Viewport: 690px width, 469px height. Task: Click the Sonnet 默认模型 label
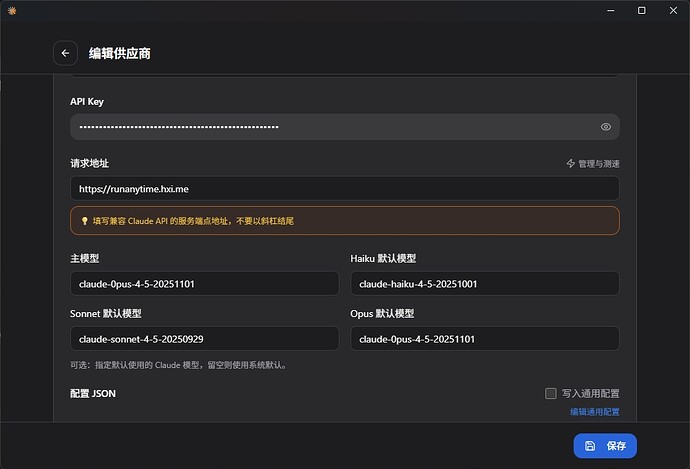point(106,314)
